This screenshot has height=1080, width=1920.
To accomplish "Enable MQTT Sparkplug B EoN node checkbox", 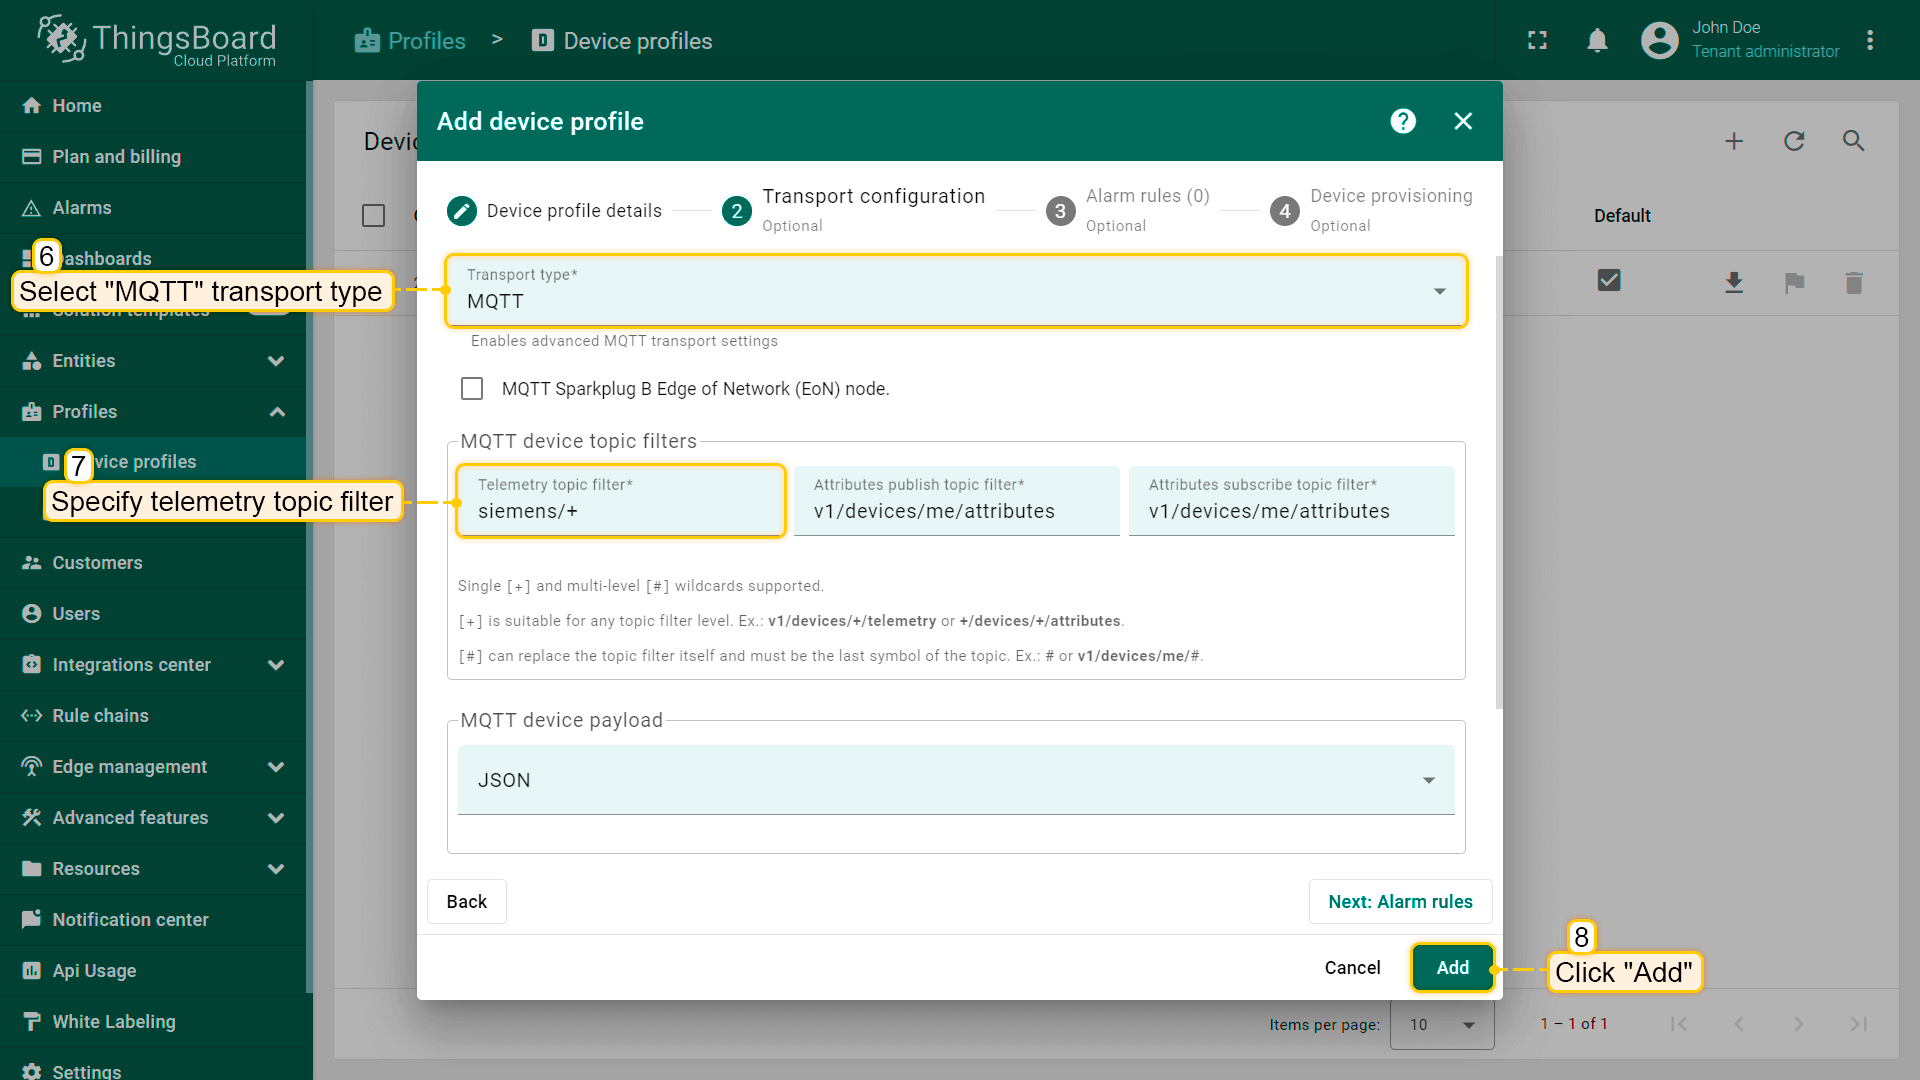I will pyautogui.click(x=472, y=389).
